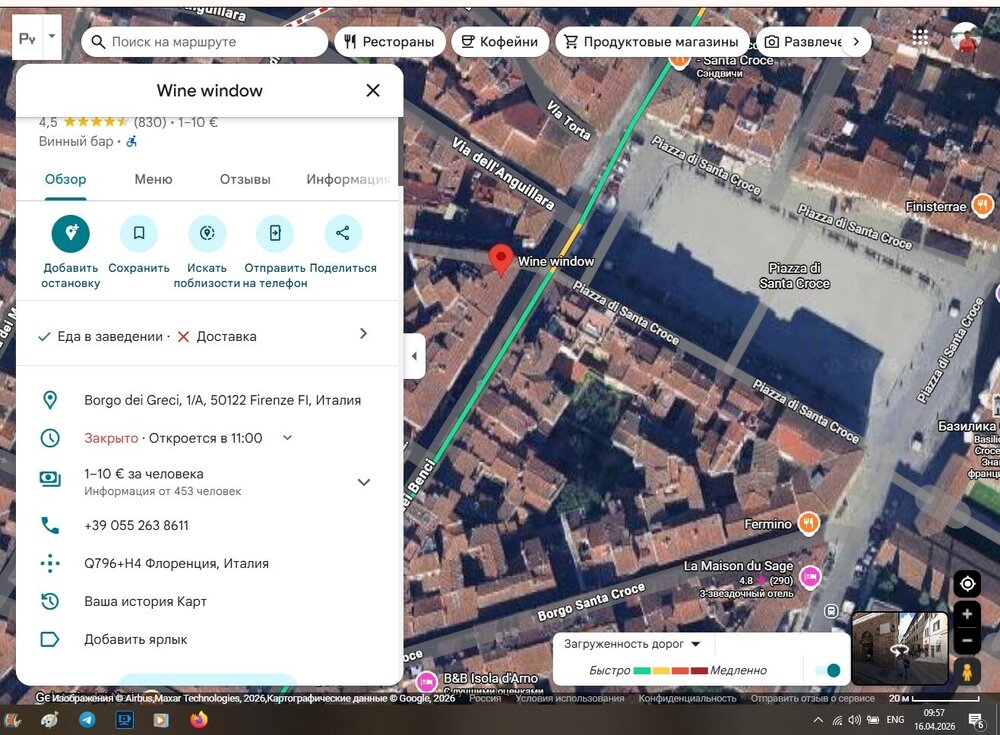Open Firefox from the Windows taskbar
The width and height of the screenshot is (1000, 735).
198,719
